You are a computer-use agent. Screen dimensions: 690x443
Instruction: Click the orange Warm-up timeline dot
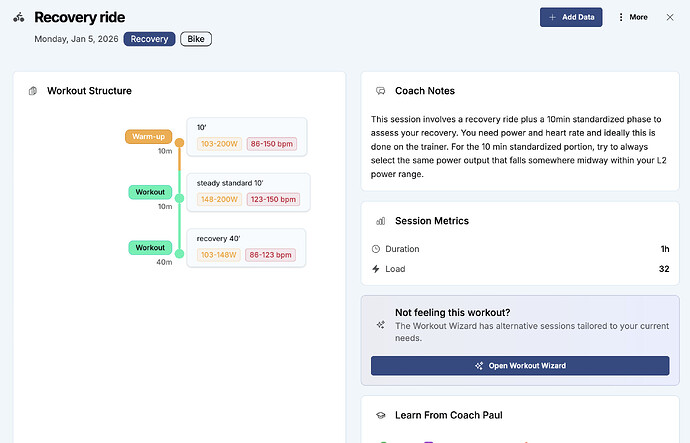coord(180,143)
